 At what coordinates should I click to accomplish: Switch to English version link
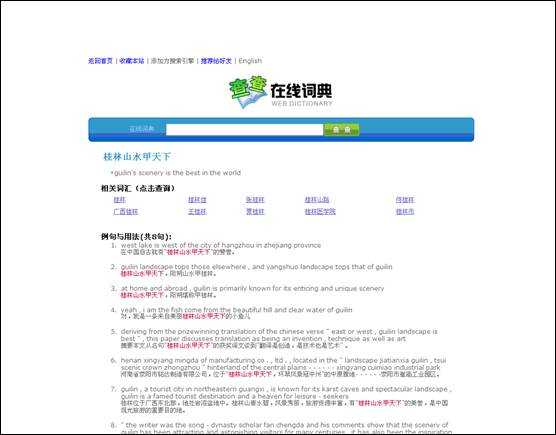point(250,61)
